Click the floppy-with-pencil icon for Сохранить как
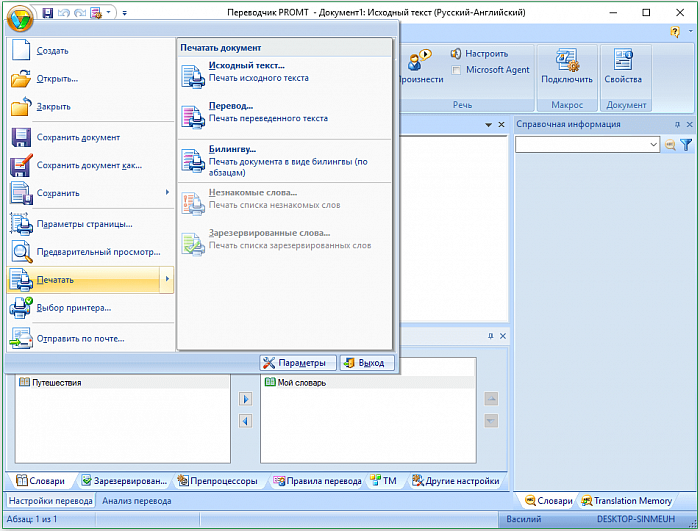The image size is (700, 531). (x=21, y=165)
